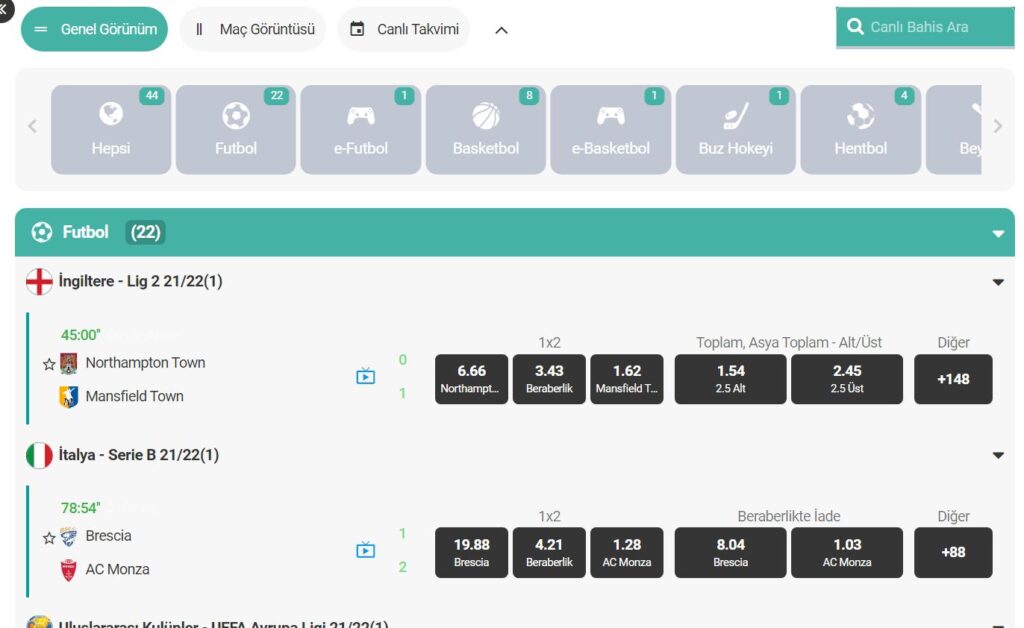Screen dimensions: 1024x628
Task: Open +88 more markets
Action: pos(953,552)
